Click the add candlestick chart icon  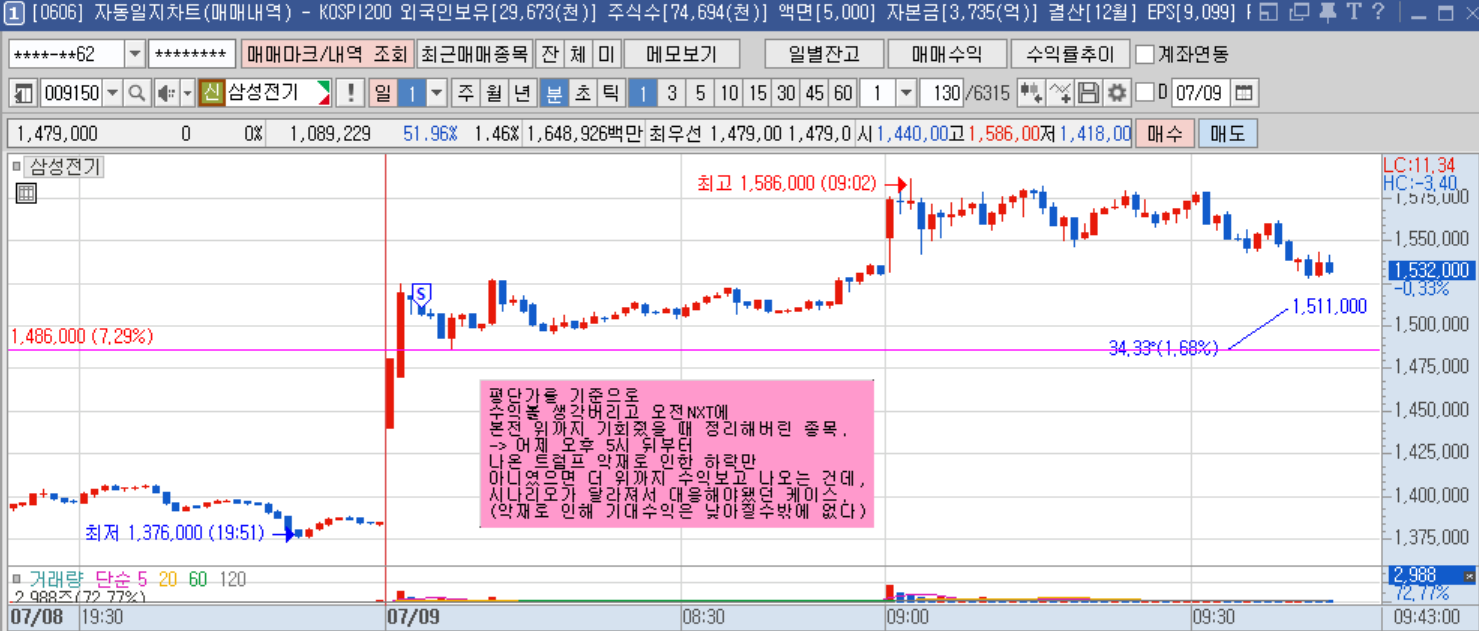[x=1031, y=93]
